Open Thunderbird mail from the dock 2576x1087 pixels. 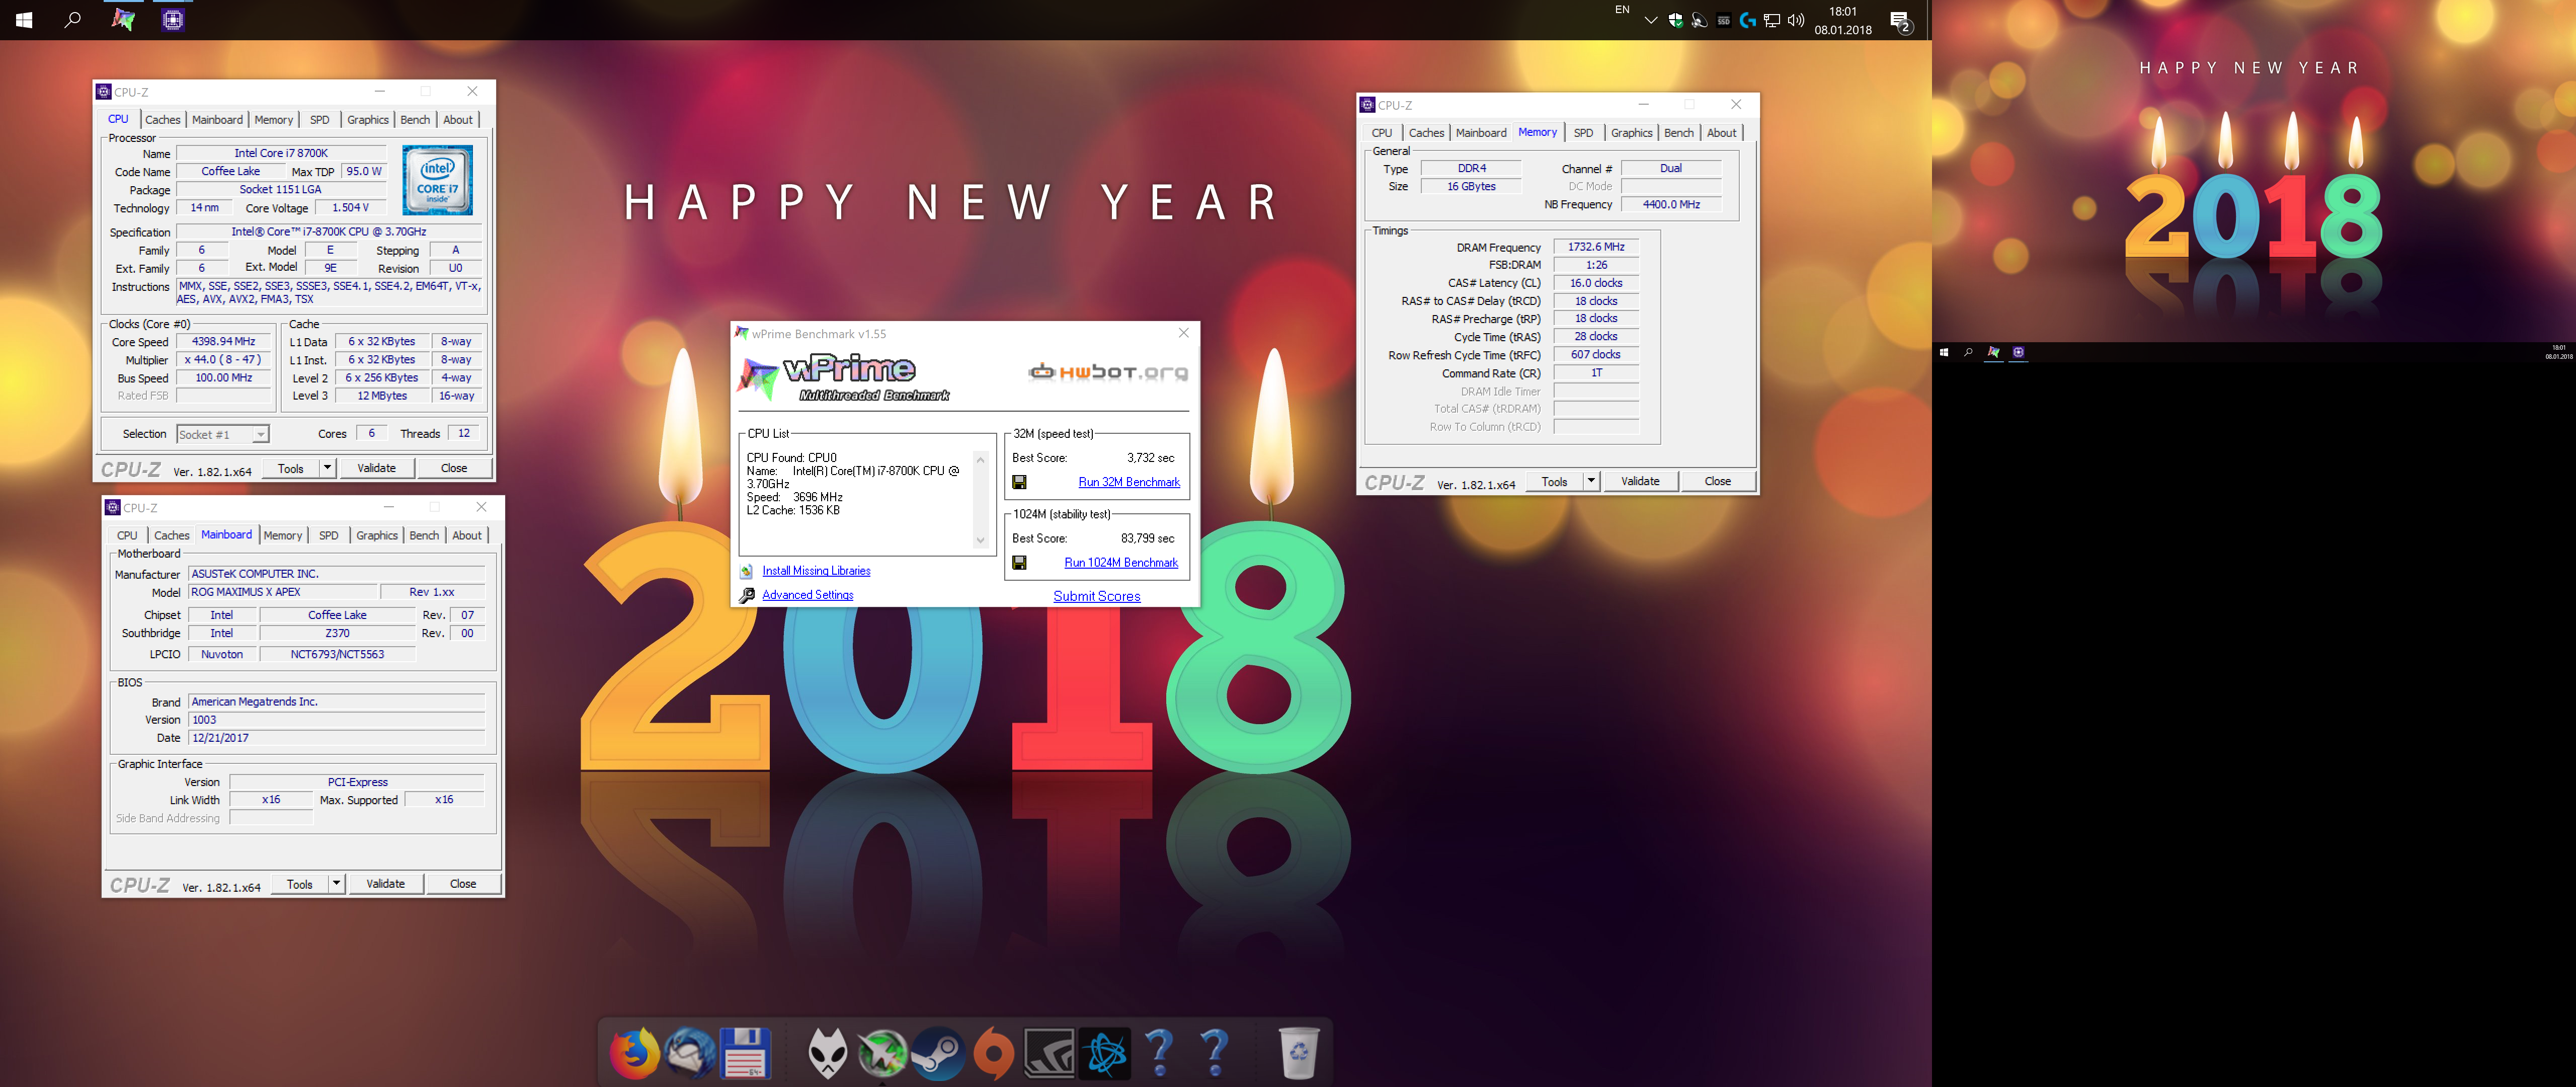tap(690, 1053)
